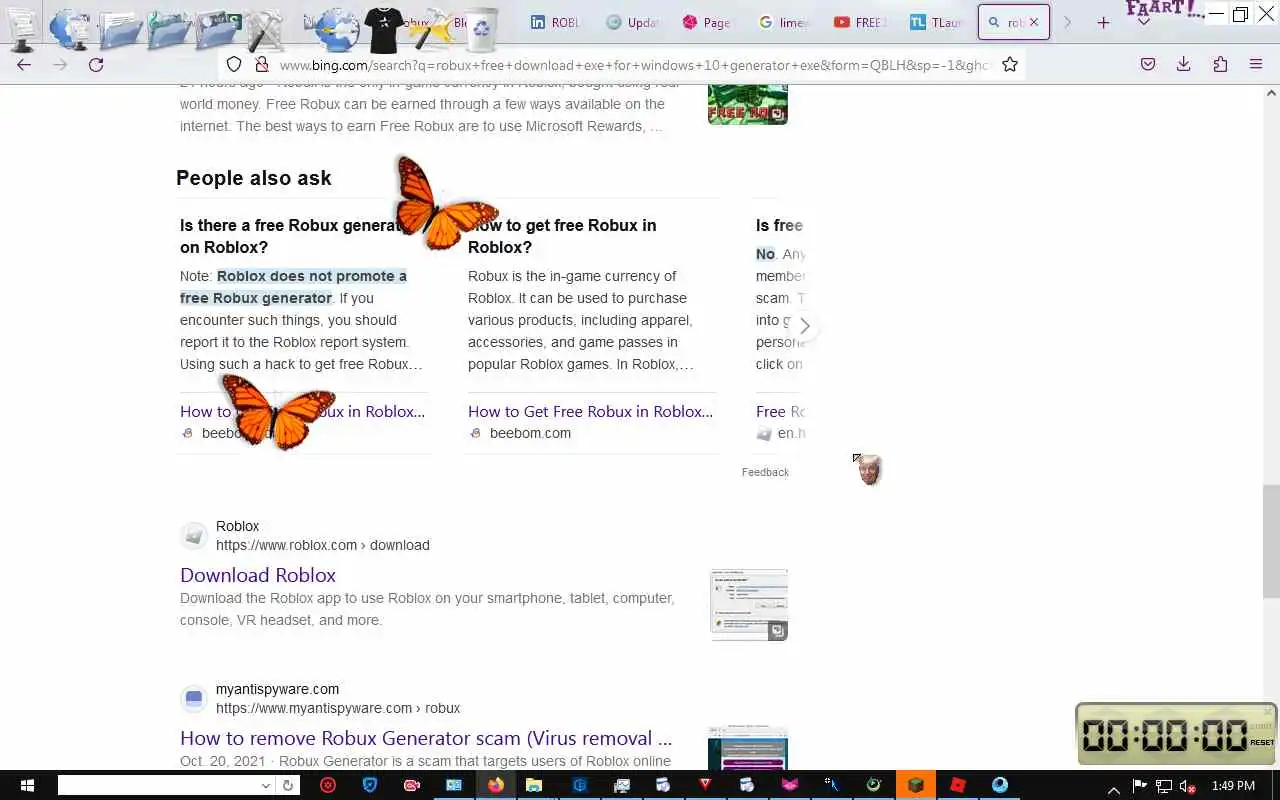Image resolution: width=1280 pixels, height=800 pixels.
Task: Open How to remove Robux Generator scam link
Action: coord(426,738)
